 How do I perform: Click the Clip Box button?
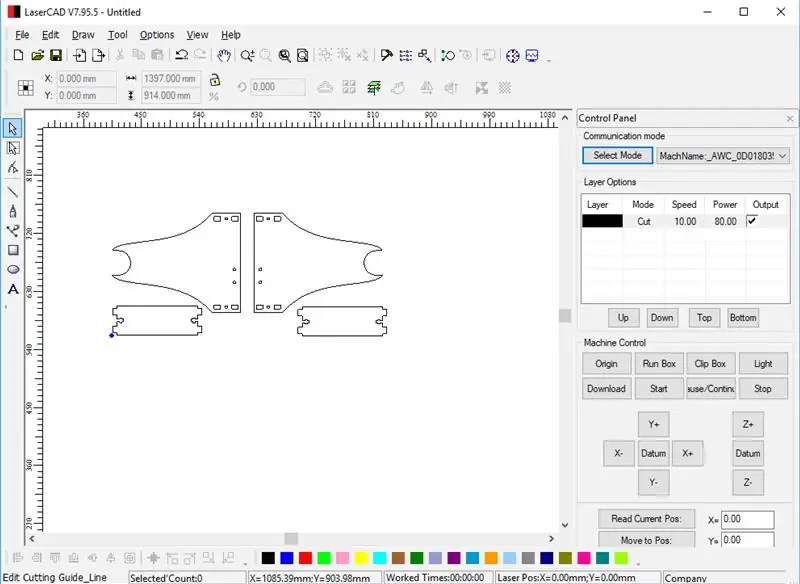710,364
